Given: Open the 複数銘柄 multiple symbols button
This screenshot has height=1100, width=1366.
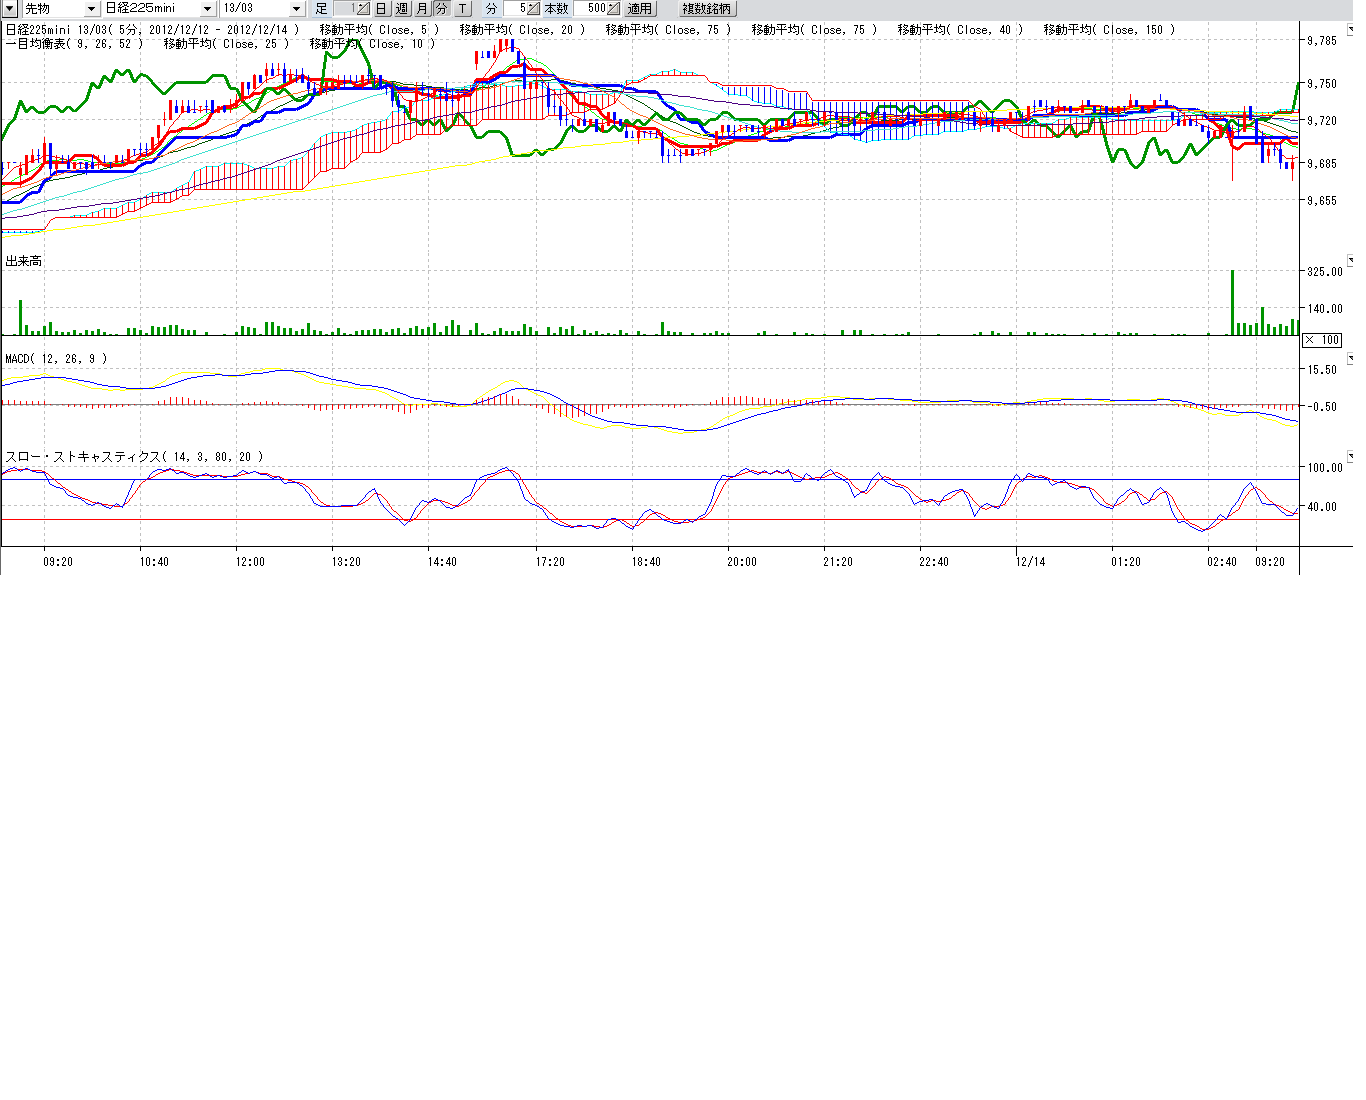Looking at the screenshot, I should (706, 9).
